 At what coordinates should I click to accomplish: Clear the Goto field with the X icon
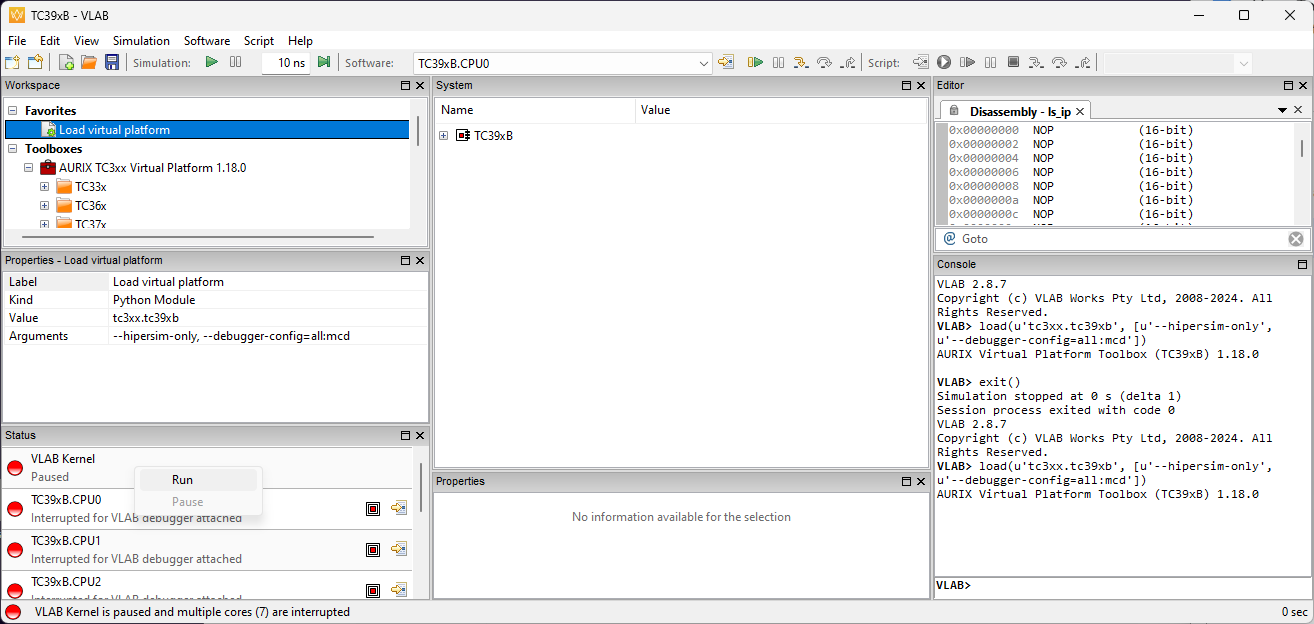[x=1296, y=239]
